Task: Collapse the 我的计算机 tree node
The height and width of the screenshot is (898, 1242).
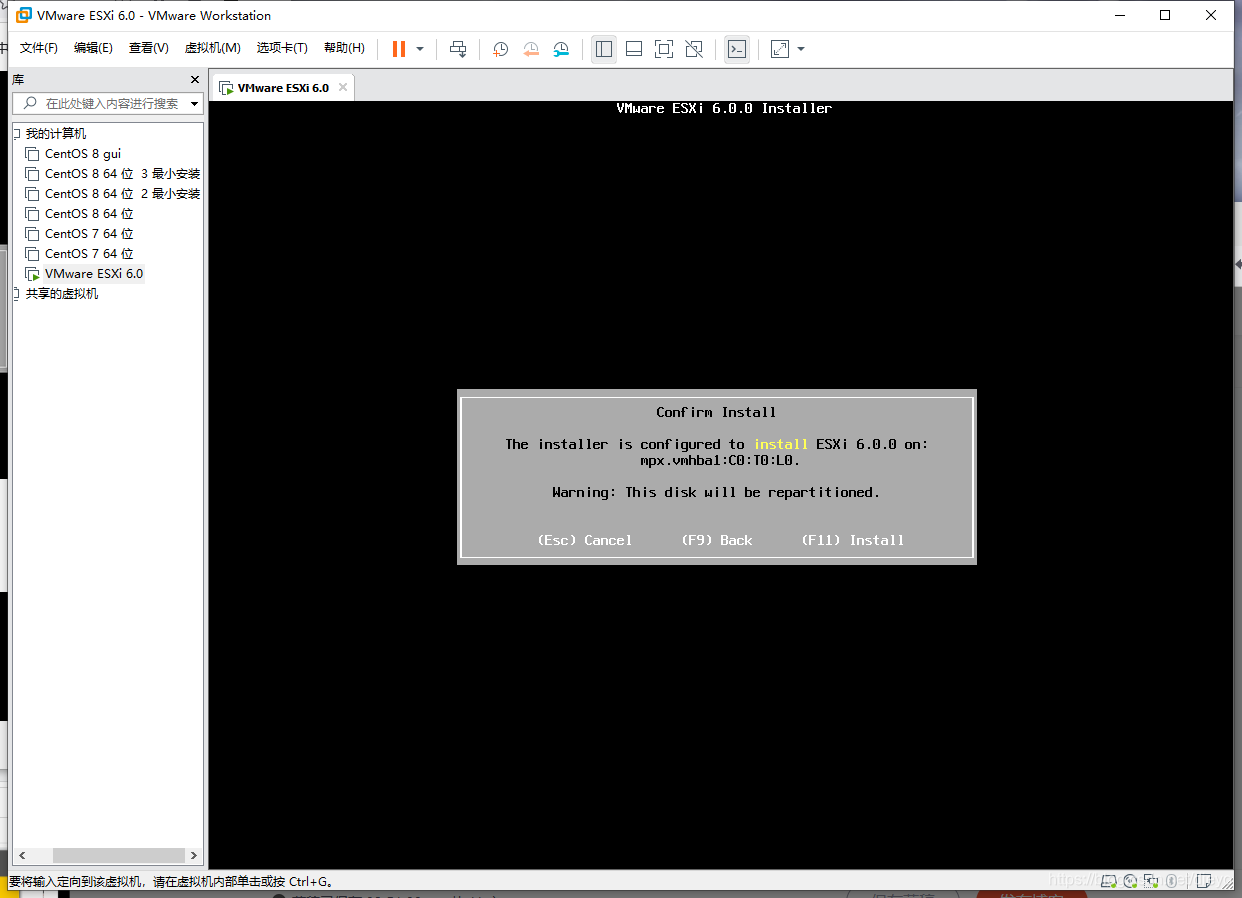Action: pyautogui.click(x=16, y=134)
